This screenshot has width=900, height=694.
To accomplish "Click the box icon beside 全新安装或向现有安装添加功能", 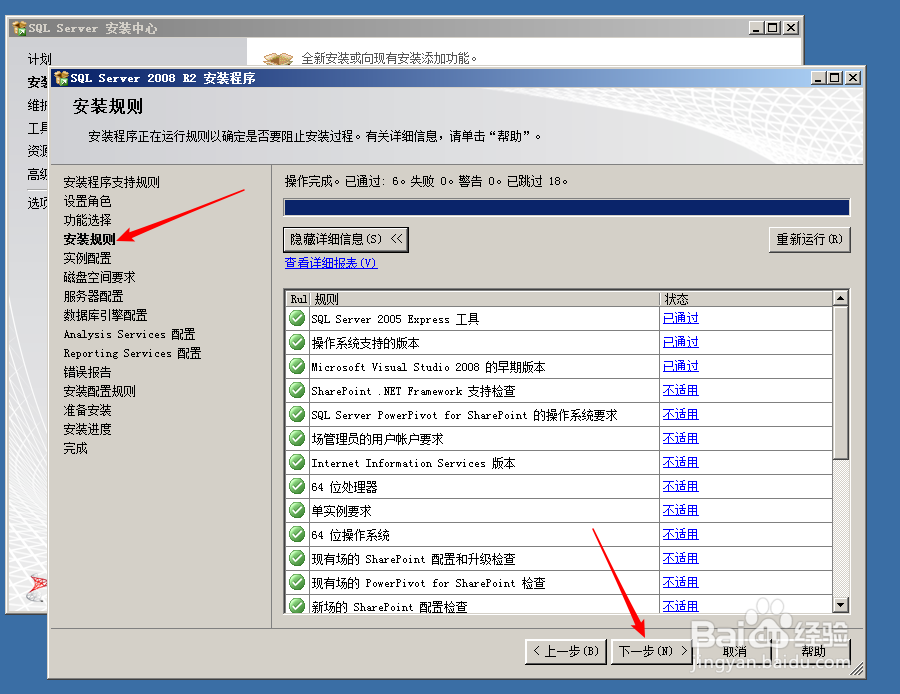I will 278,58.
